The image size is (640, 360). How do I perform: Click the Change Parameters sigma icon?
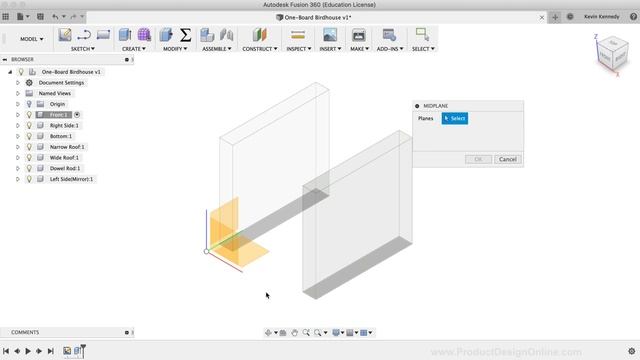(x=186, y=35)
